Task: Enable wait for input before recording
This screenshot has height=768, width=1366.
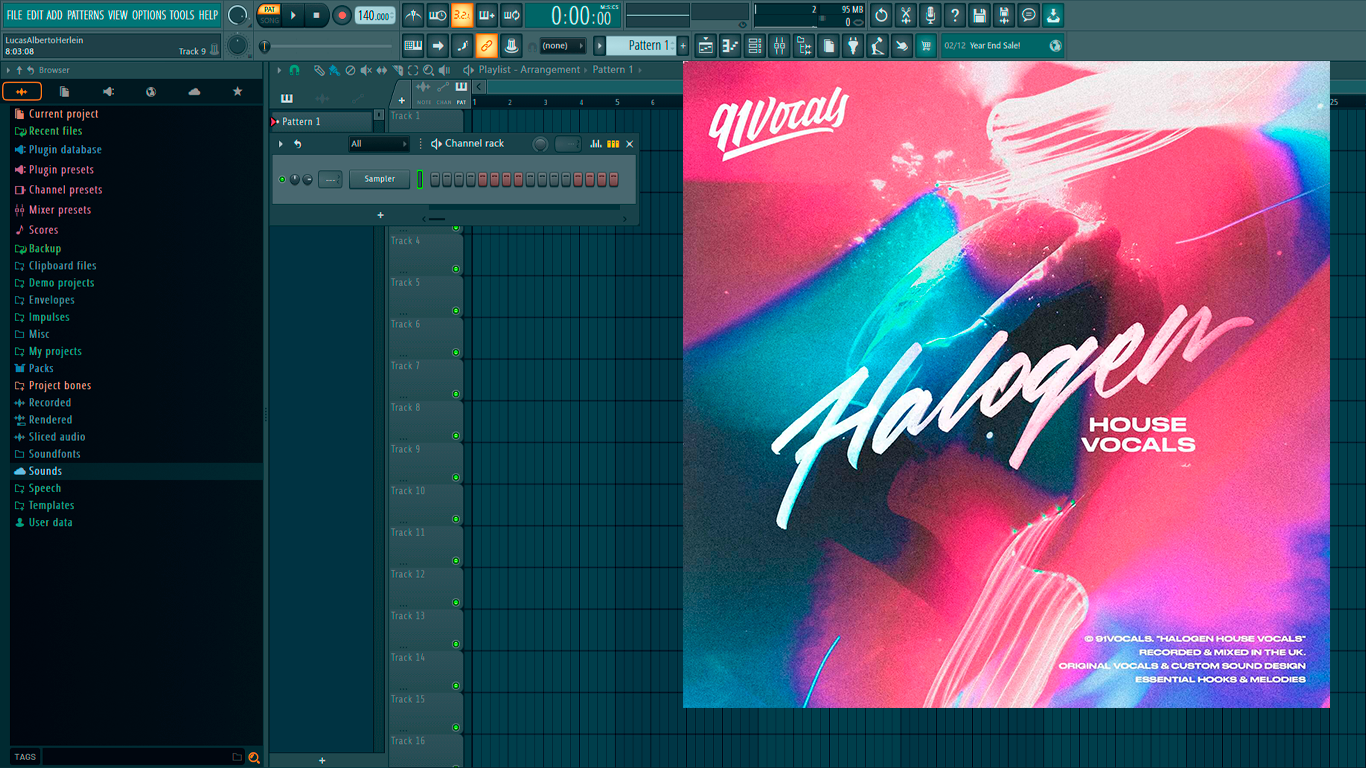Action: pyautogui.click(x=437, y=15)
